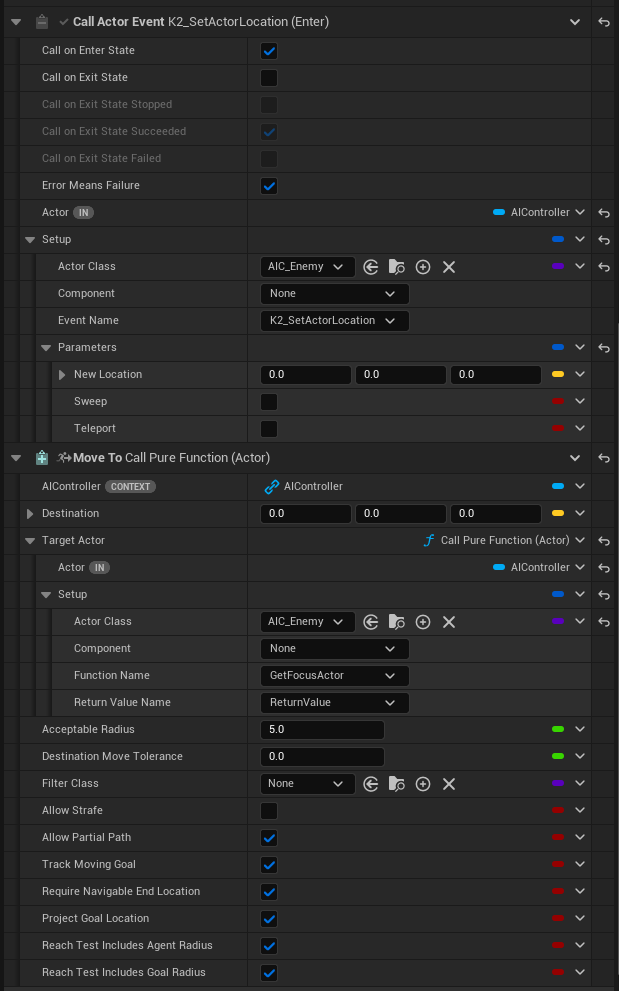Collapse the Parameters section
619x991 pixels.
tap(46, 348)
